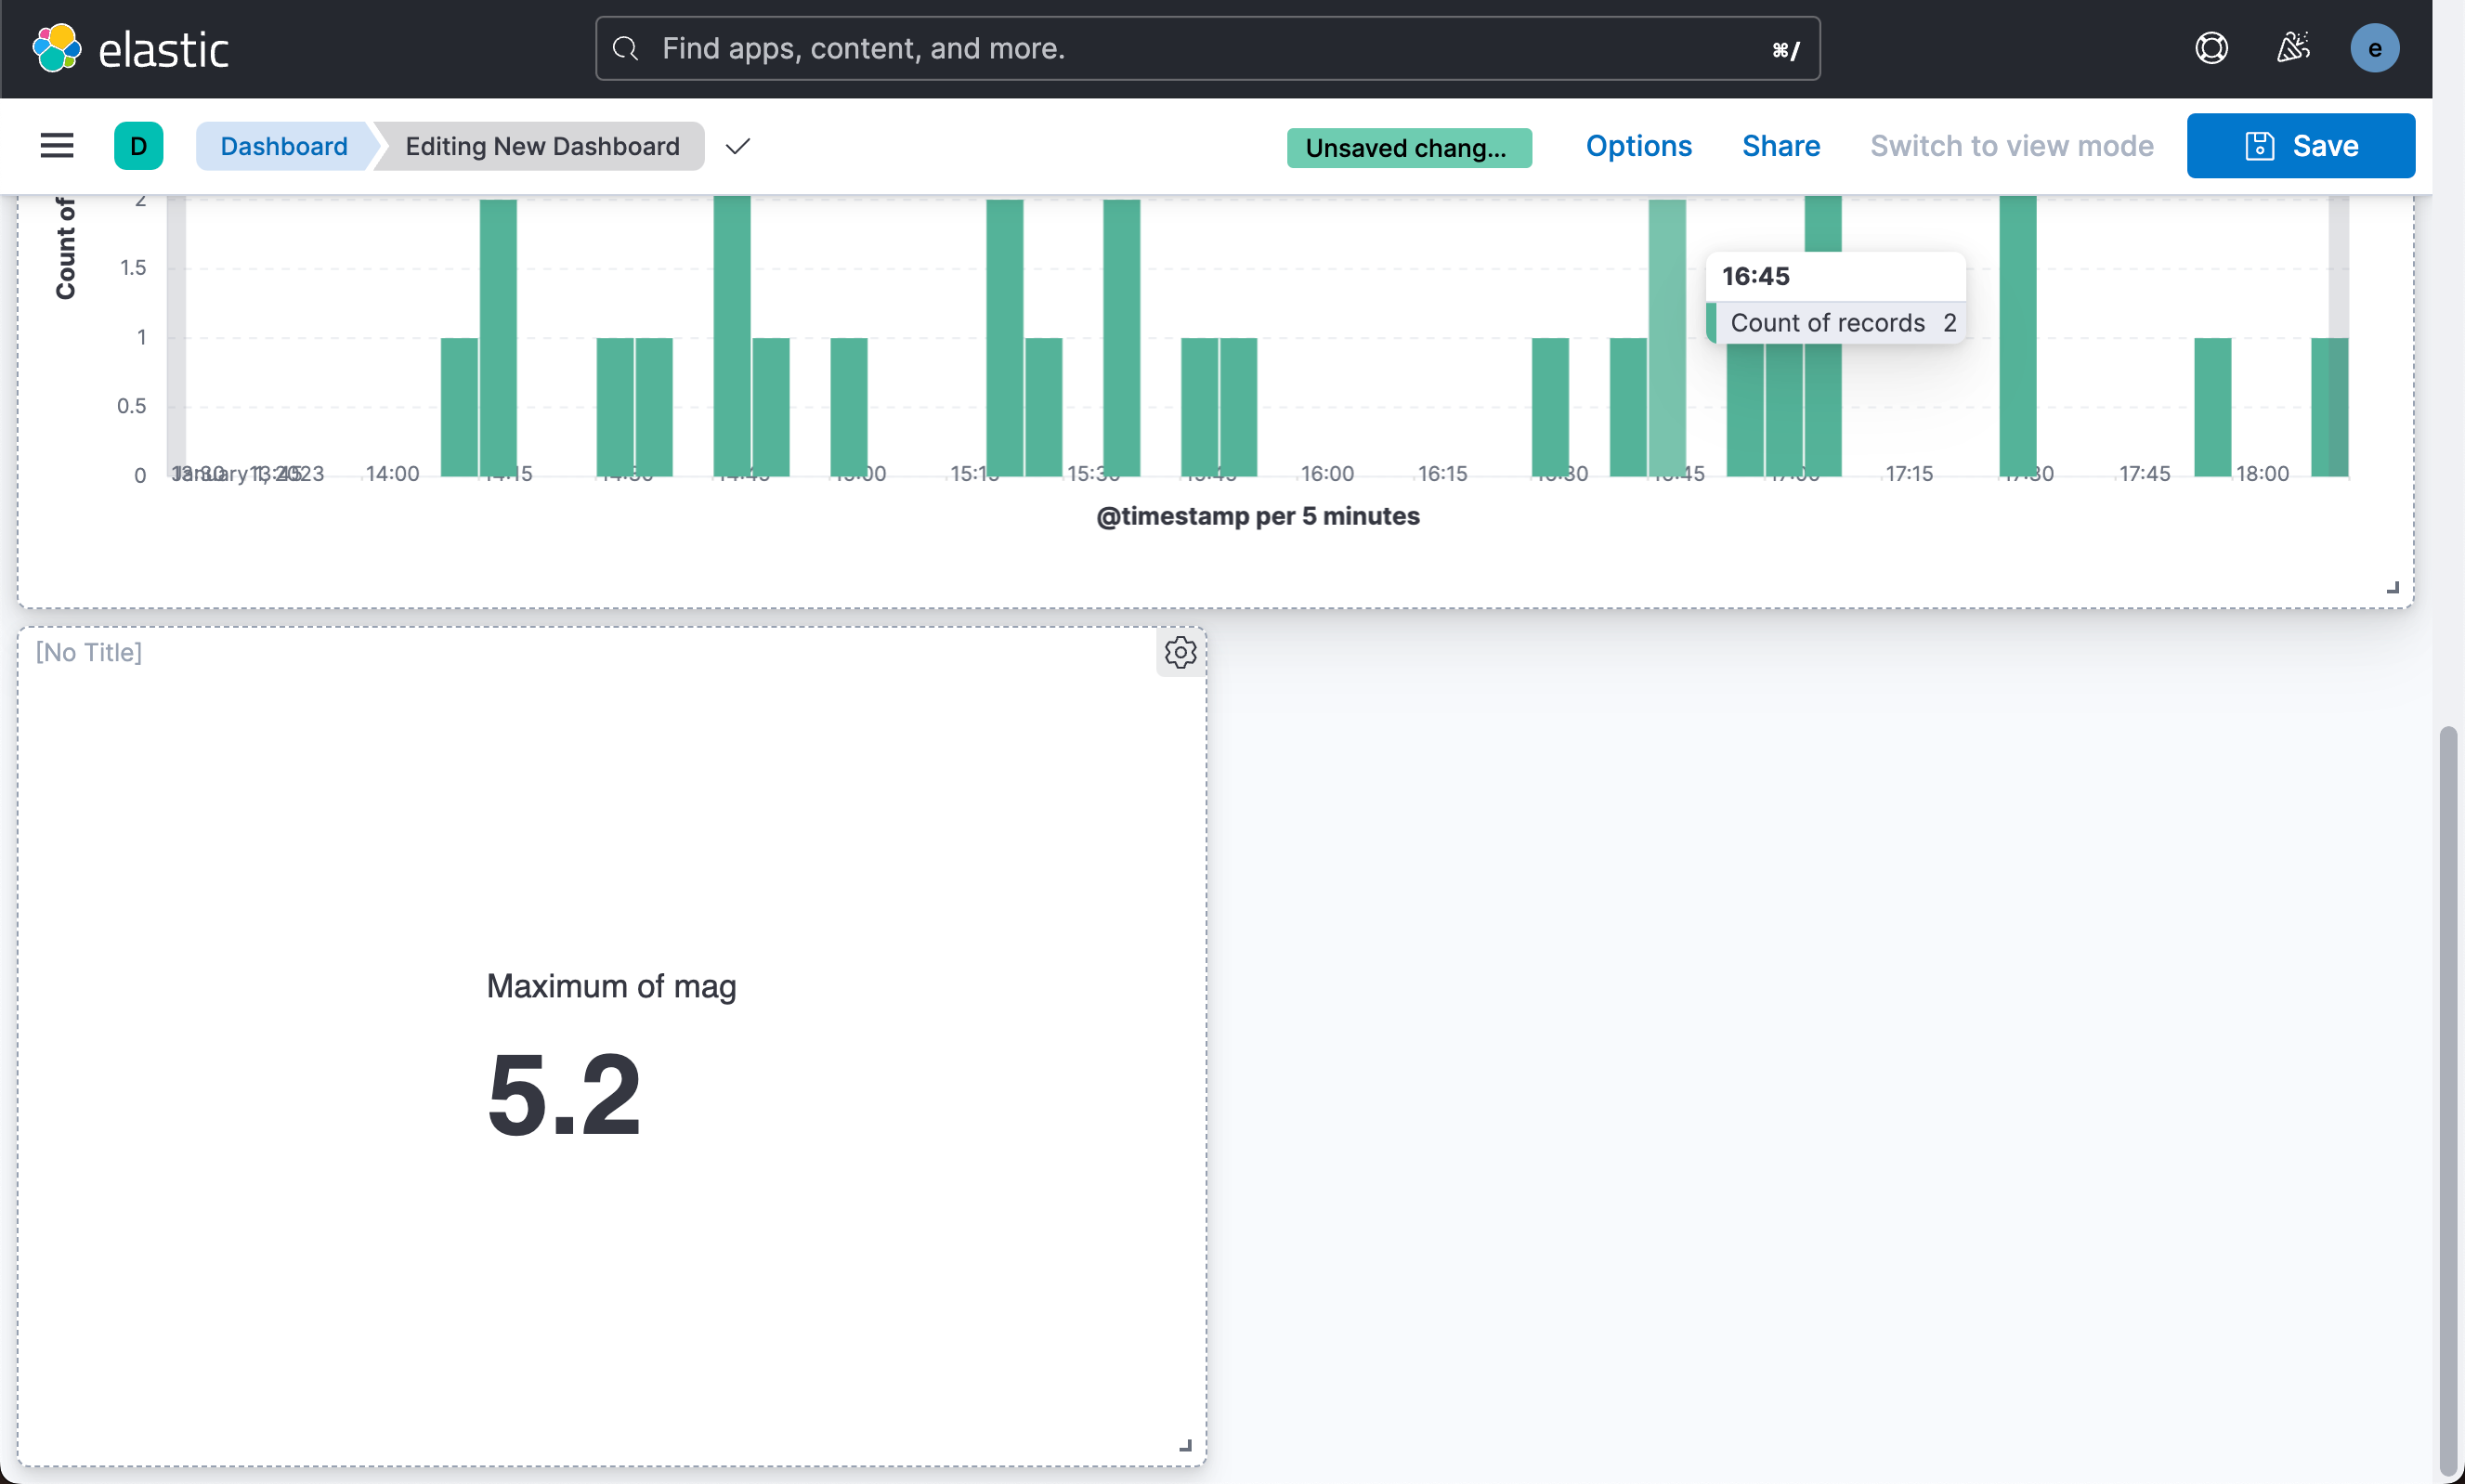Click the highlighted 16:45 histogram bar
This screenshot has height=1484, width=2465.
coord(1666,340)
